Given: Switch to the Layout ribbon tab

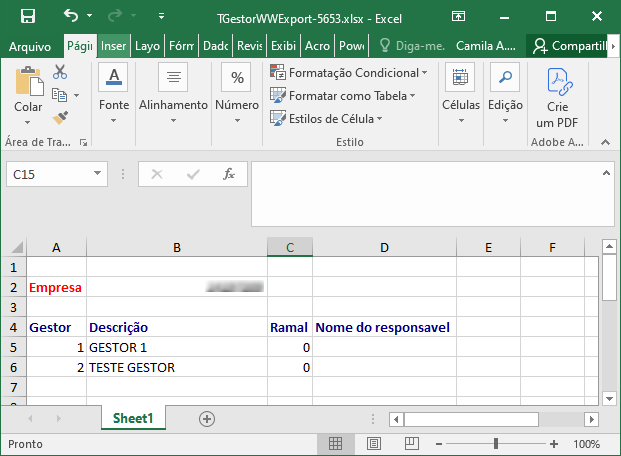Looking at the screenshot, I should point(147,46).
